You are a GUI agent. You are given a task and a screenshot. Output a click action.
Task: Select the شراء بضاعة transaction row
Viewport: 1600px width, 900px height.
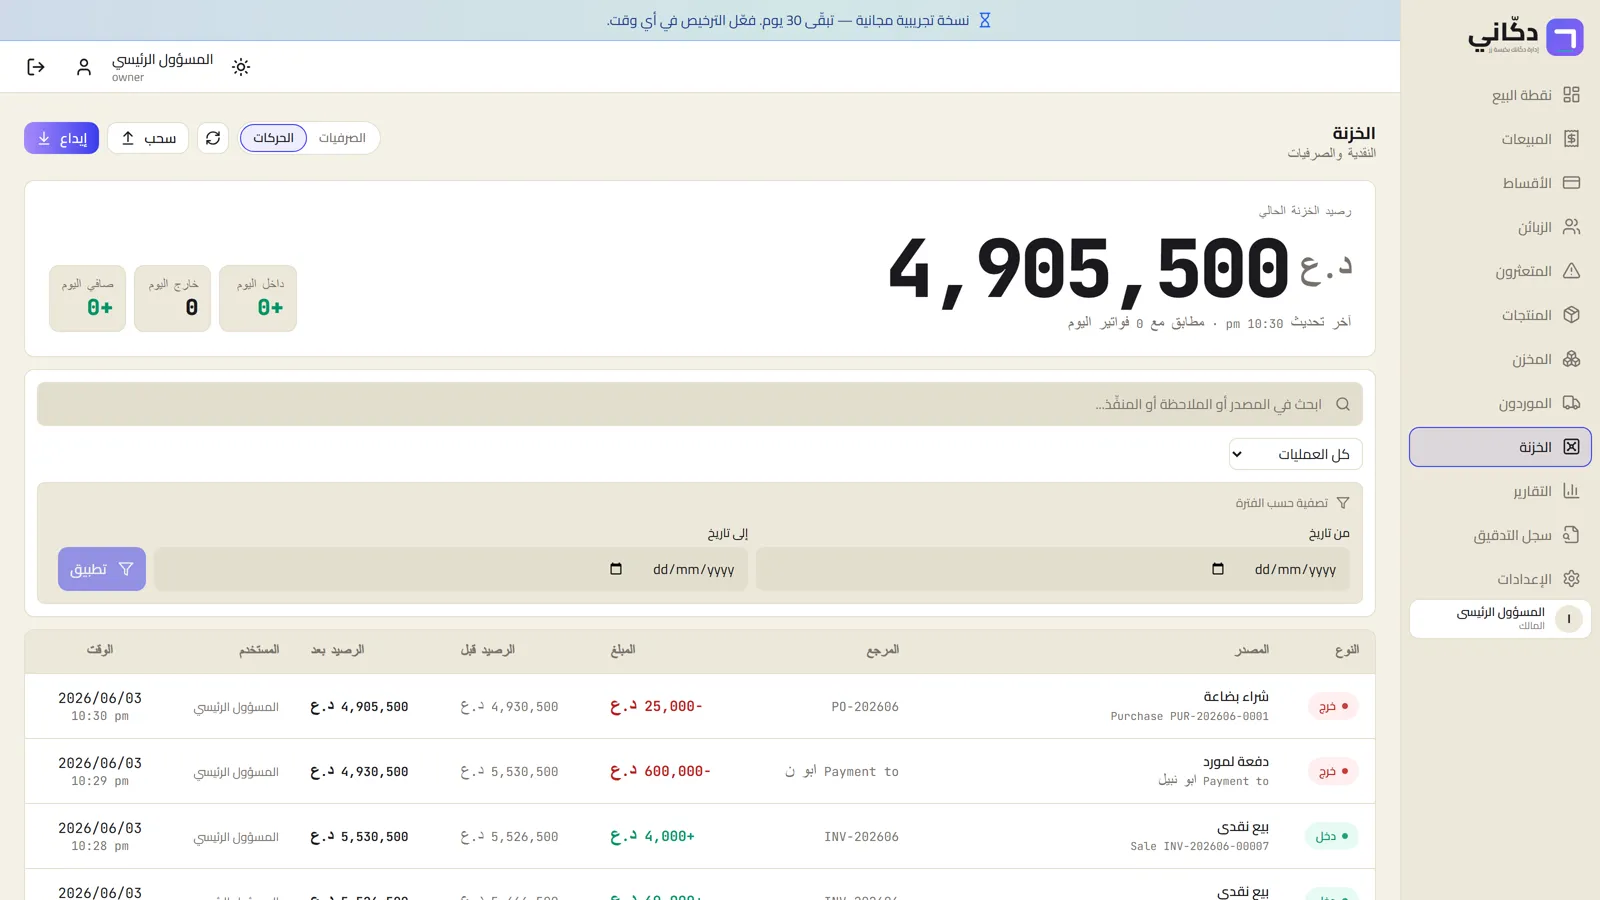700,706
